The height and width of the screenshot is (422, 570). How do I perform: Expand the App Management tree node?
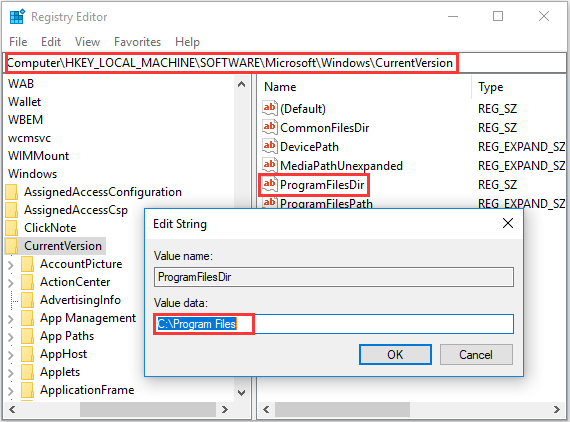(11, 319)
